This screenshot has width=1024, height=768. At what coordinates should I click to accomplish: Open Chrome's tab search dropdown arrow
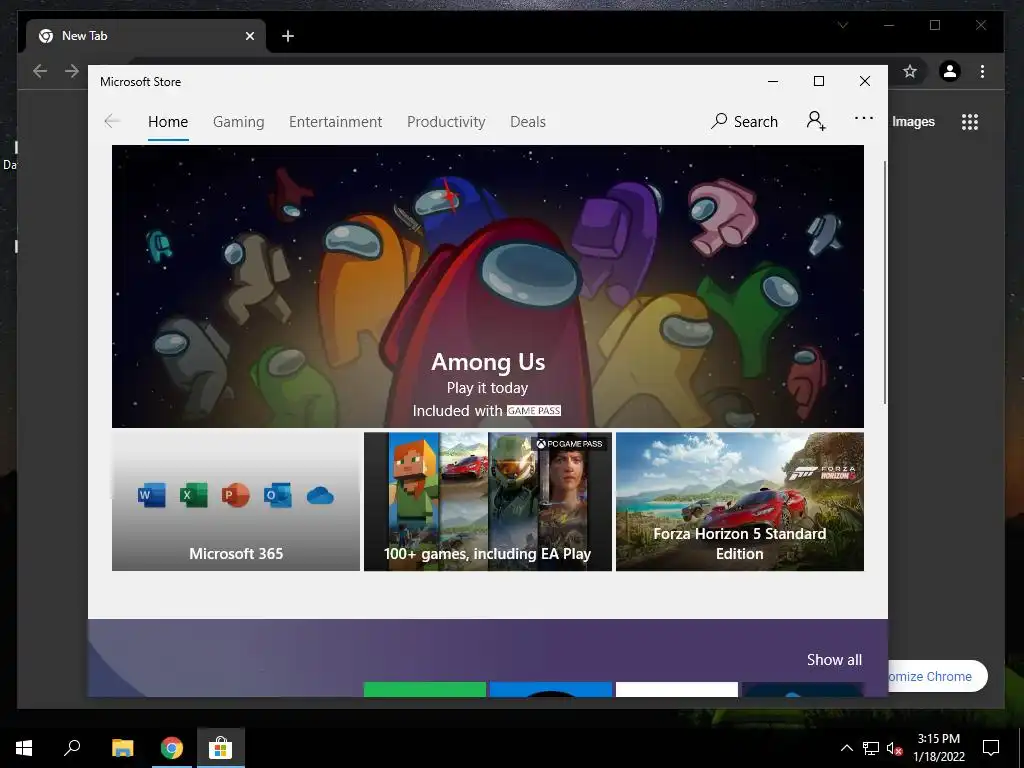[843, 25]
